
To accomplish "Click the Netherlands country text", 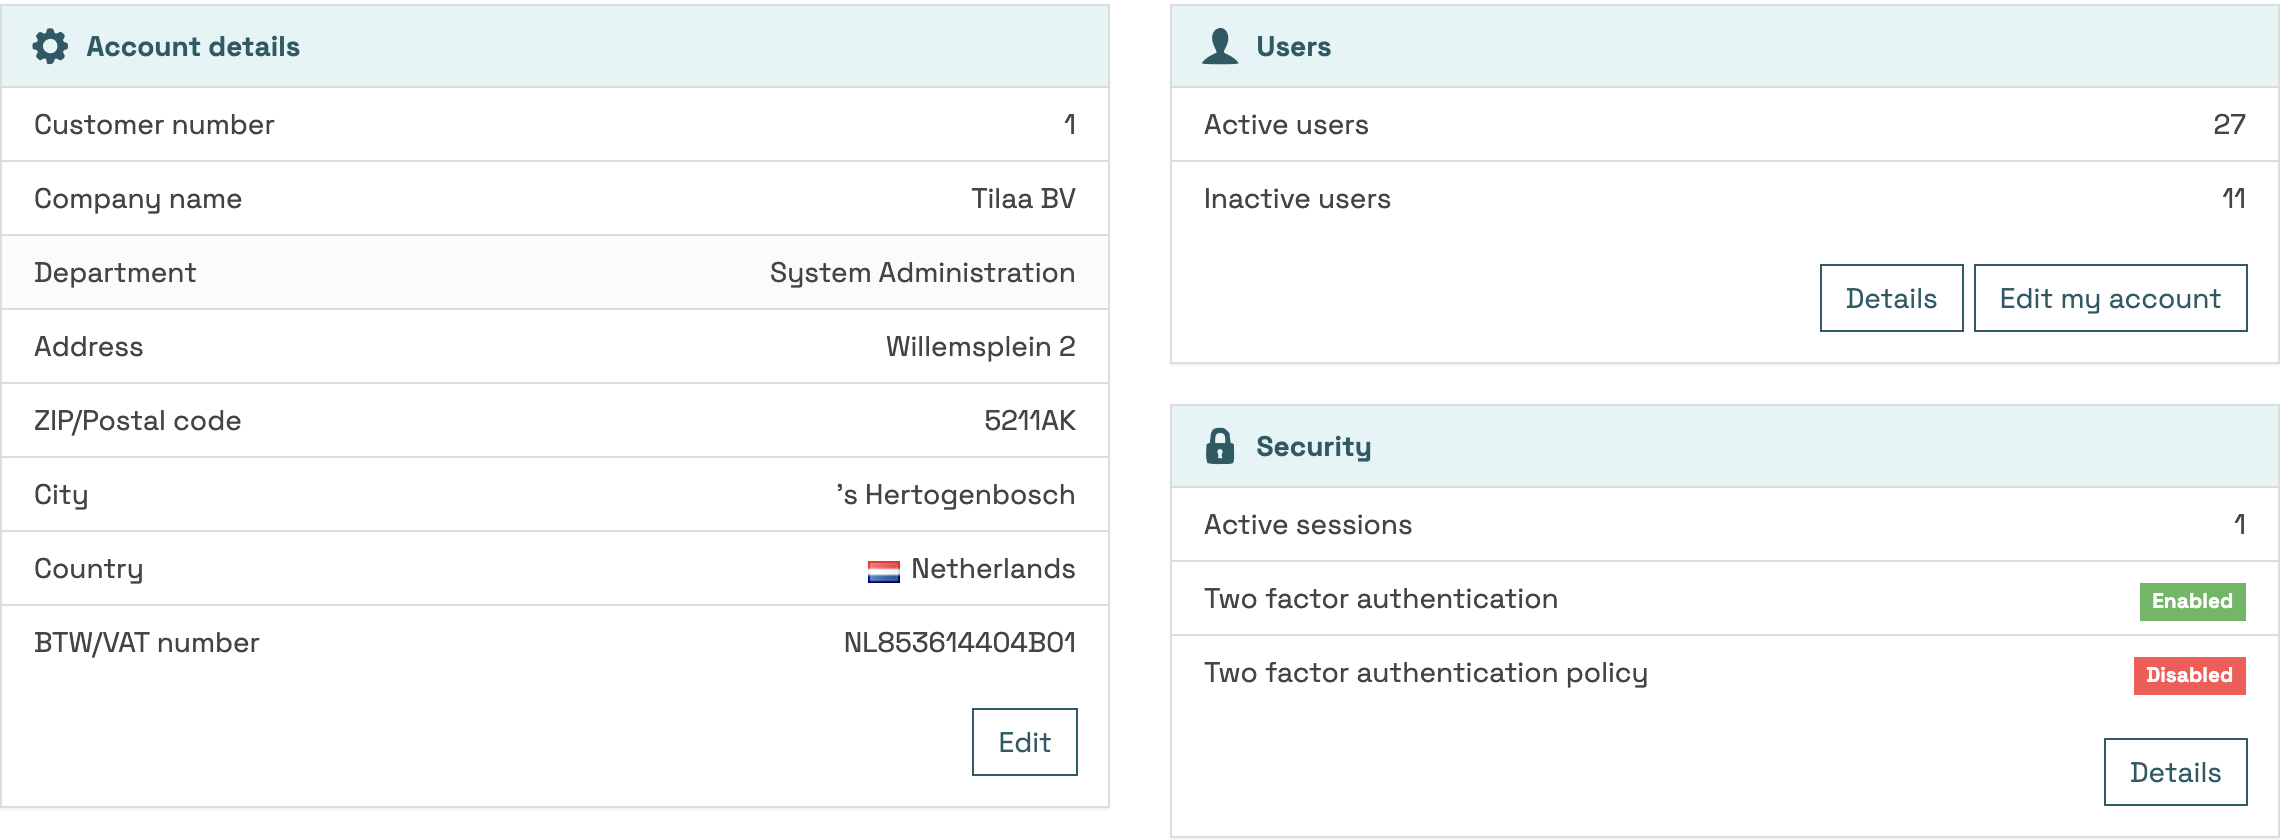I will click(993, 568).
